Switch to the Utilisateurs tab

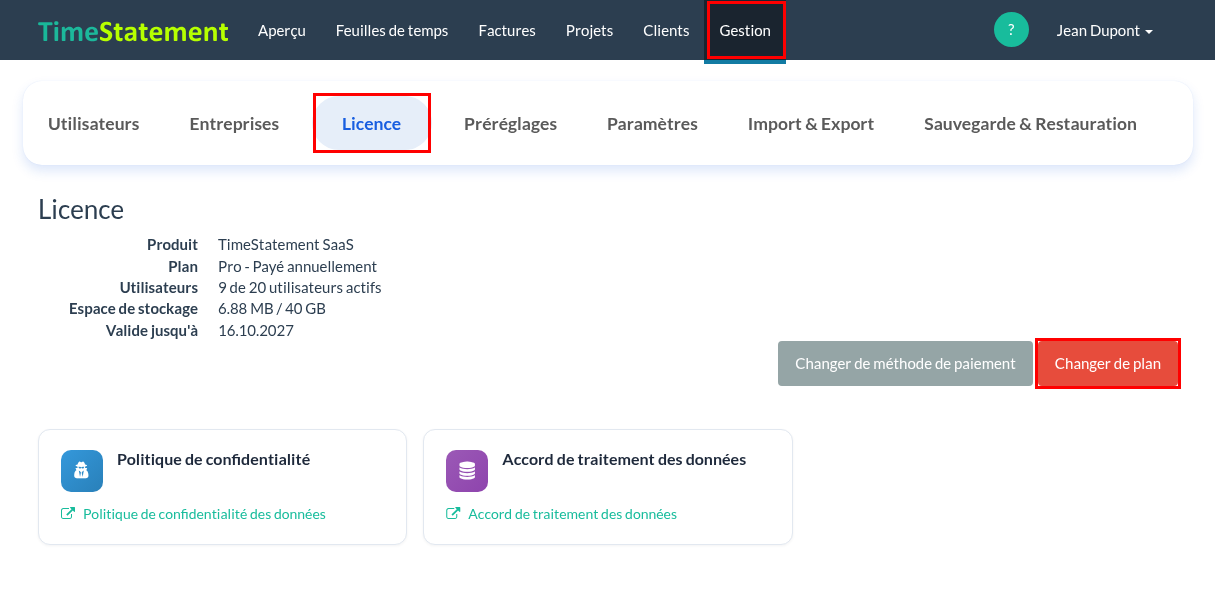(x=94, y=124)
